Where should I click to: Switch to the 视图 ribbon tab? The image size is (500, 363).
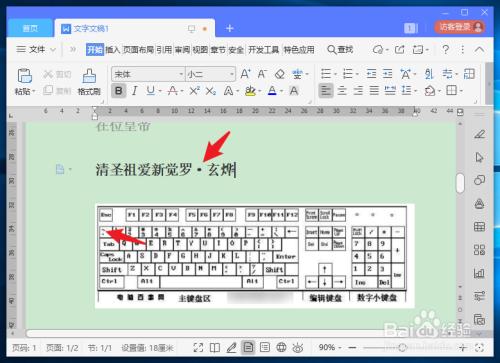200,50
